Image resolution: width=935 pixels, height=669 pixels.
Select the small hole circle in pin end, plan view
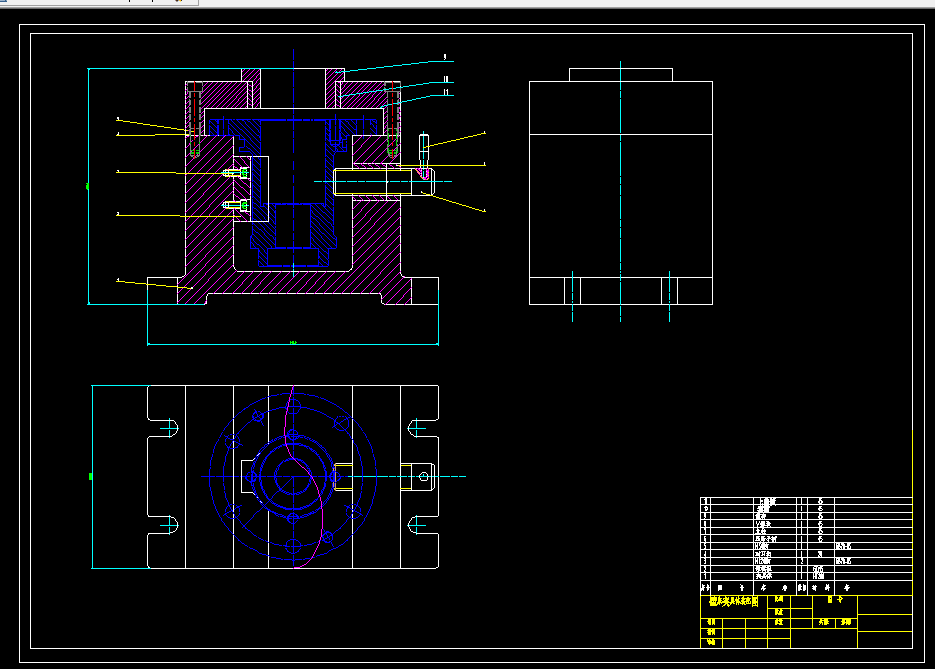[423, 476]
